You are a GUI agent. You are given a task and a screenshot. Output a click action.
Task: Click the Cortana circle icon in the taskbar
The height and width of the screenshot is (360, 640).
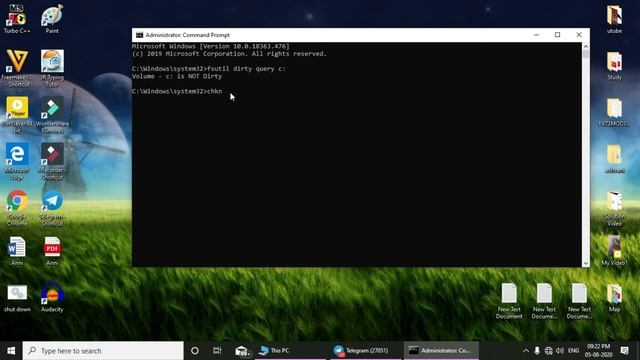pos(195,351)
